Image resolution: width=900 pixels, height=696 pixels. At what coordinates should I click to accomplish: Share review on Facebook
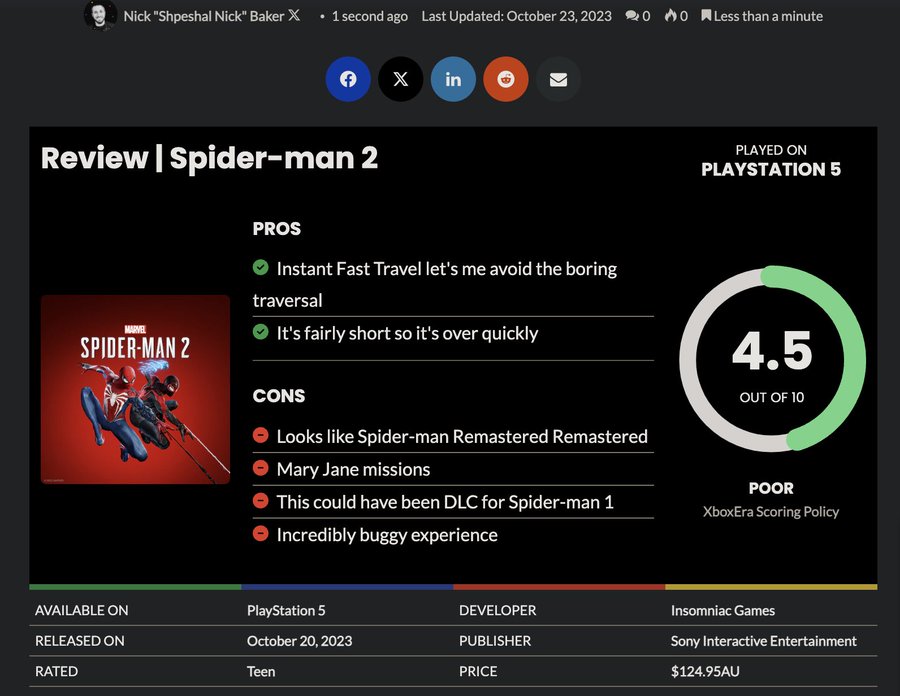click(348, 79)
